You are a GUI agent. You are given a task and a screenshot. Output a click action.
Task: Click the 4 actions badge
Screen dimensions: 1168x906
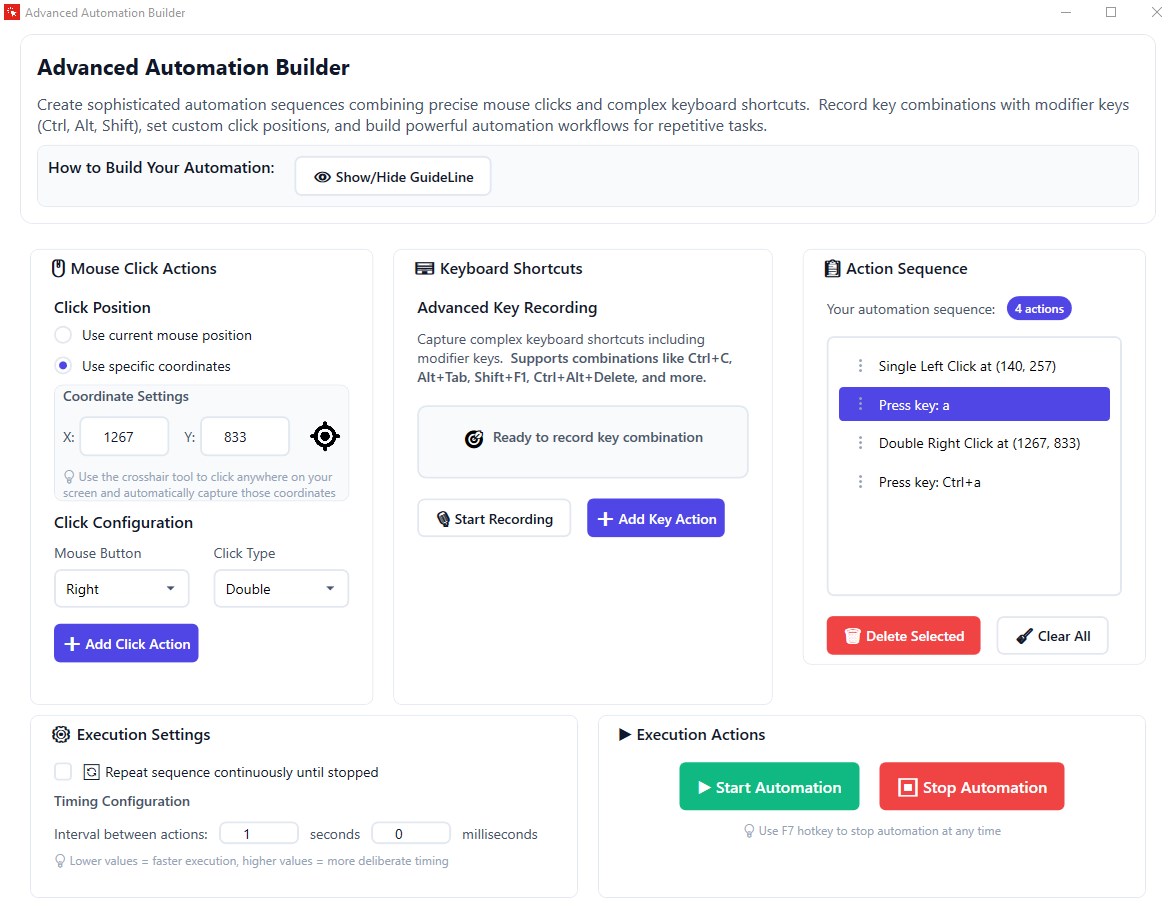coord(1038,308)
